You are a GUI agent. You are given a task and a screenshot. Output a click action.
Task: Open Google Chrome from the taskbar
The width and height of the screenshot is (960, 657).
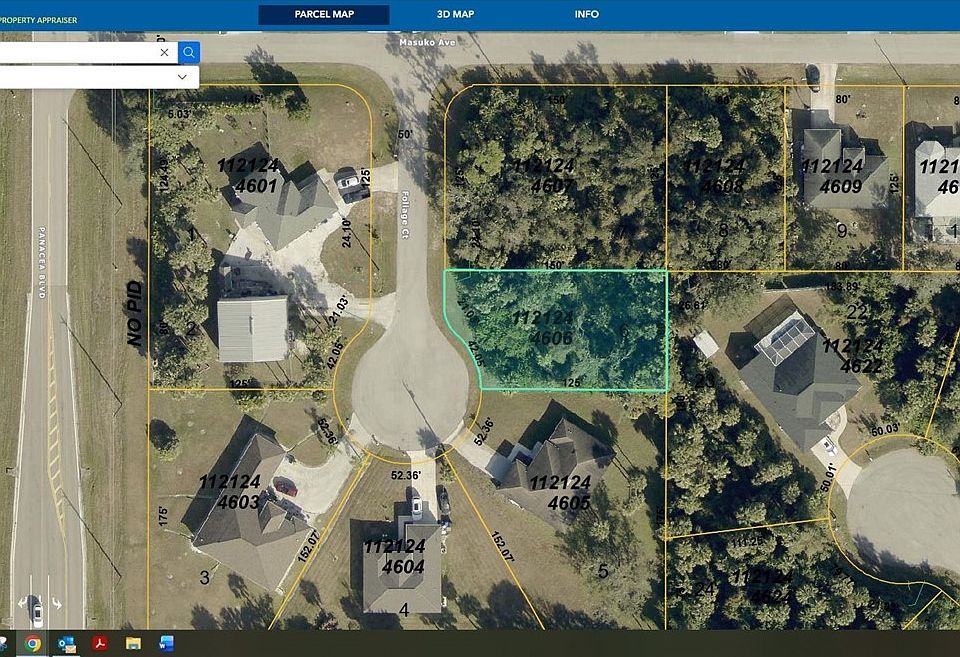[33, 644]
